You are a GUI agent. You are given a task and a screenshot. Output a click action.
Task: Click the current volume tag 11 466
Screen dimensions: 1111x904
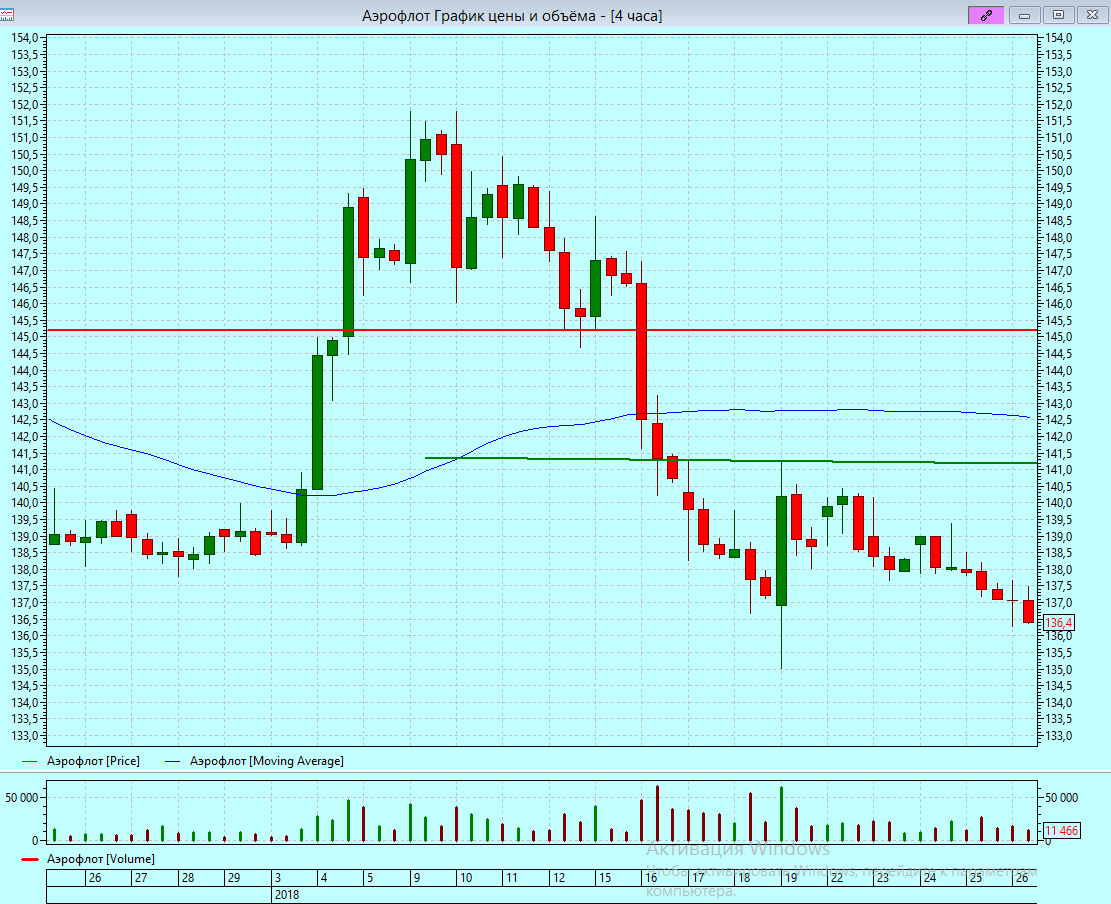click(1061, 830)
